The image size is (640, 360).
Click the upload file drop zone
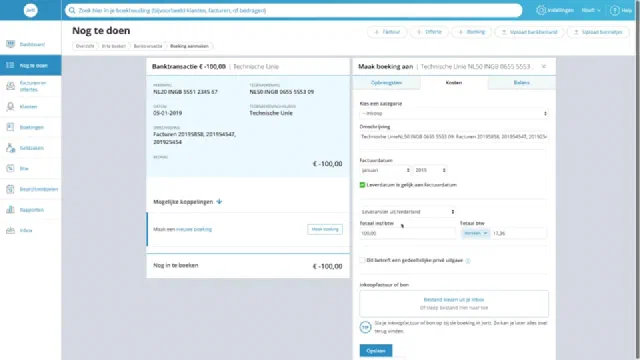(x=454, y=304)
